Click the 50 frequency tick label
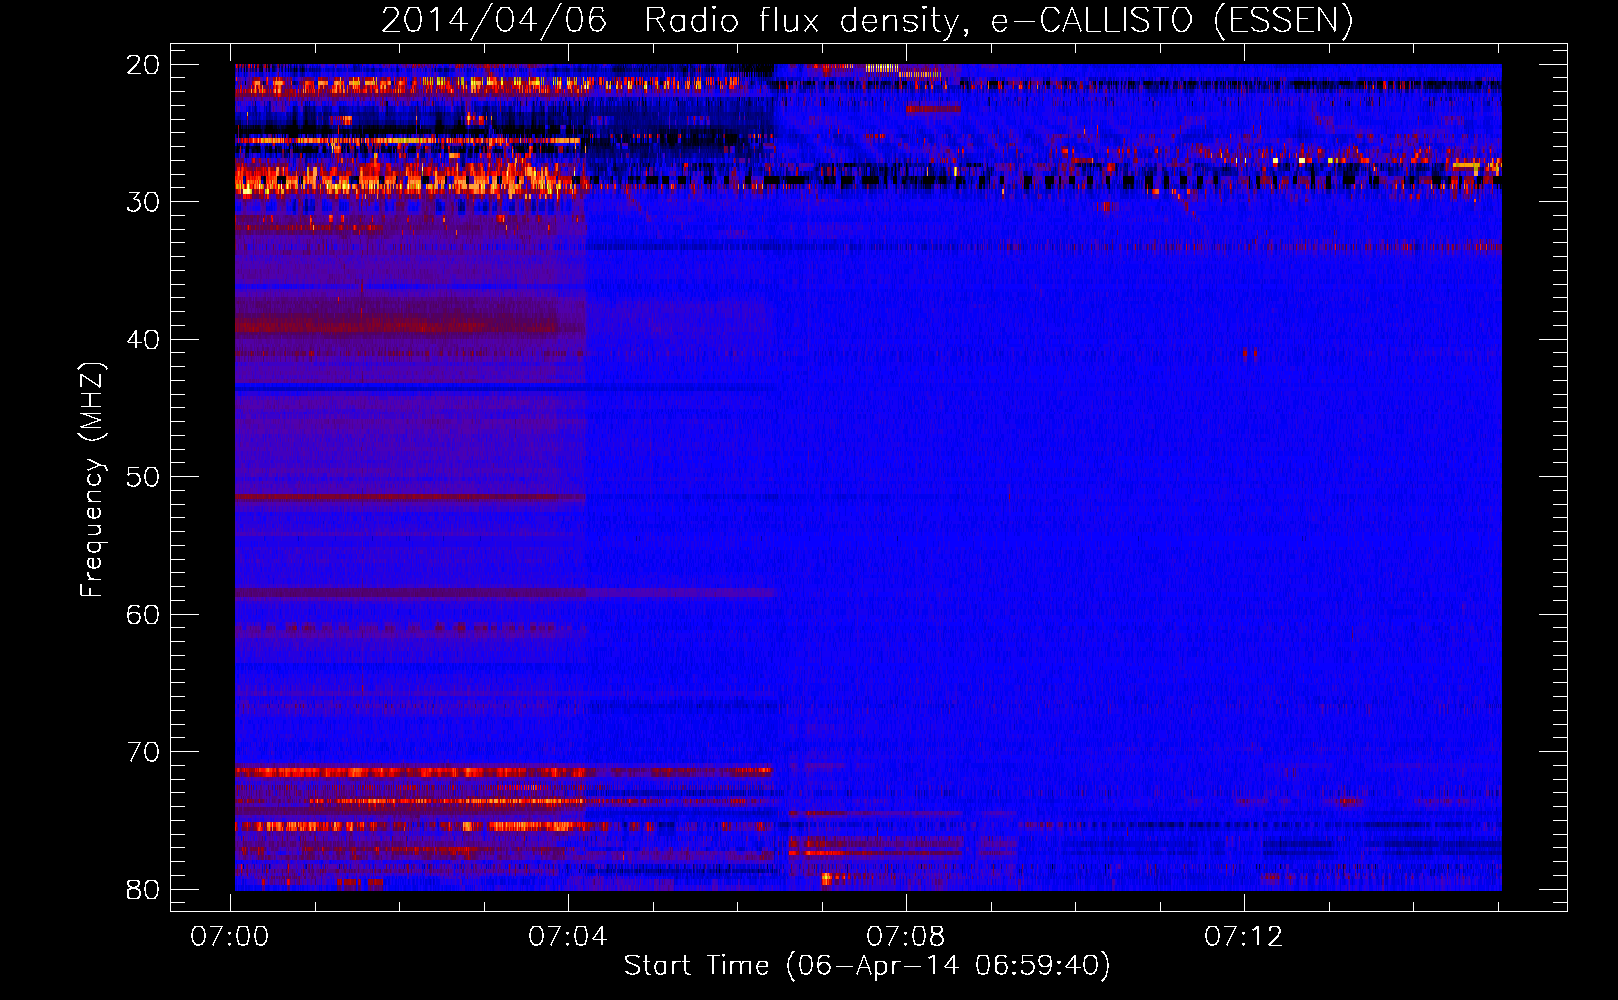The width and height of the screenshot is (1618, 1000). (x=144, y=477)
